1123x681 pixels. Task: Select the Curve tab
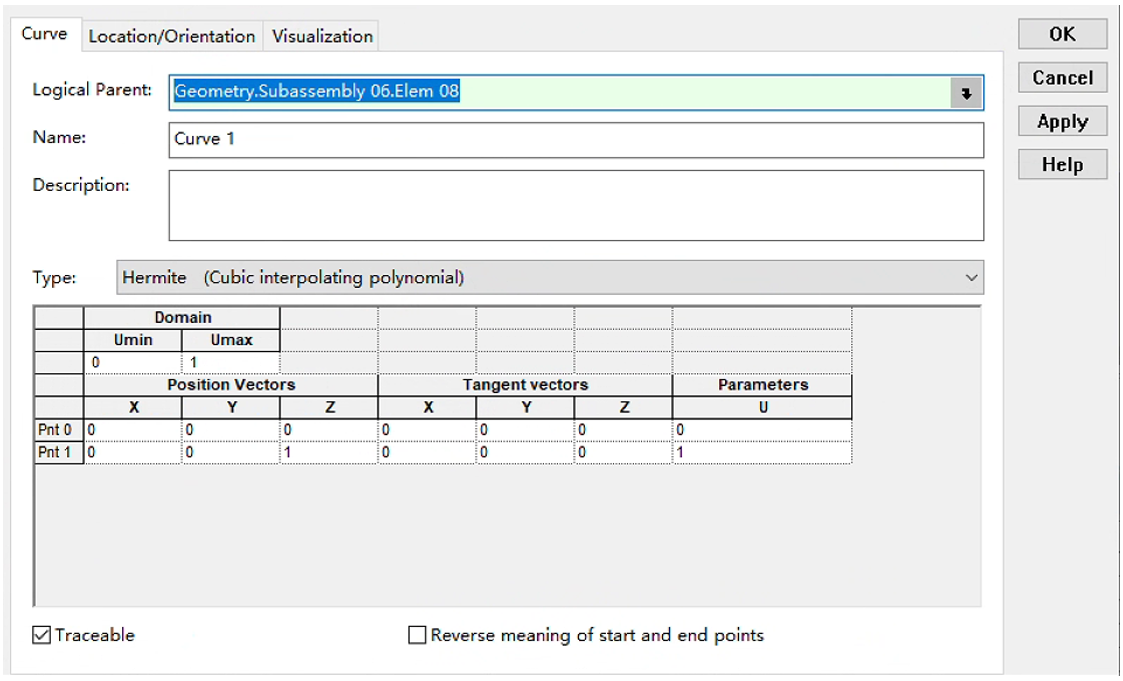44,34
